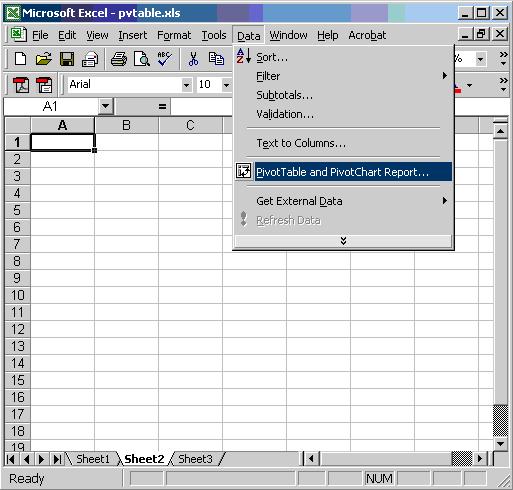Click the equals Edit Formula button
The height and width of the screenshot is (490, 513).
[162, 107]
